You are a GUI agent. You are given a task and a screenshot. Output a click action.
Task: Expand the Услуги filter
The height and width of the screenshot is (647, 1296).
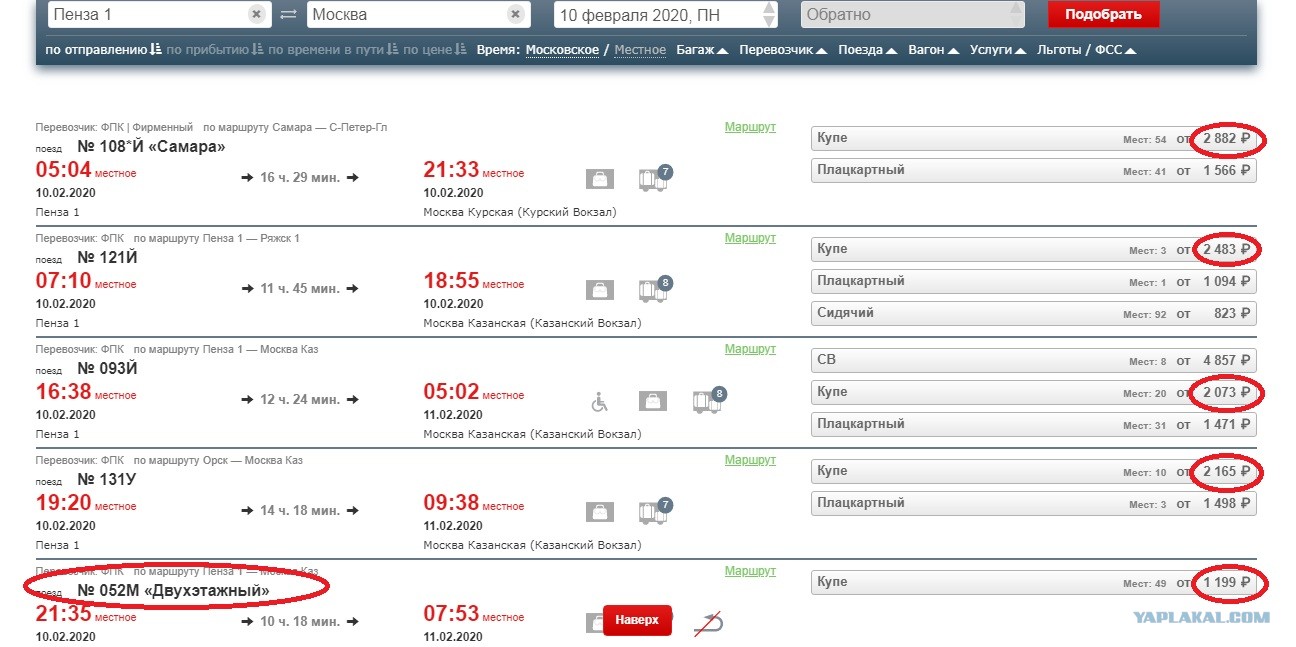(x=998, y=50)
